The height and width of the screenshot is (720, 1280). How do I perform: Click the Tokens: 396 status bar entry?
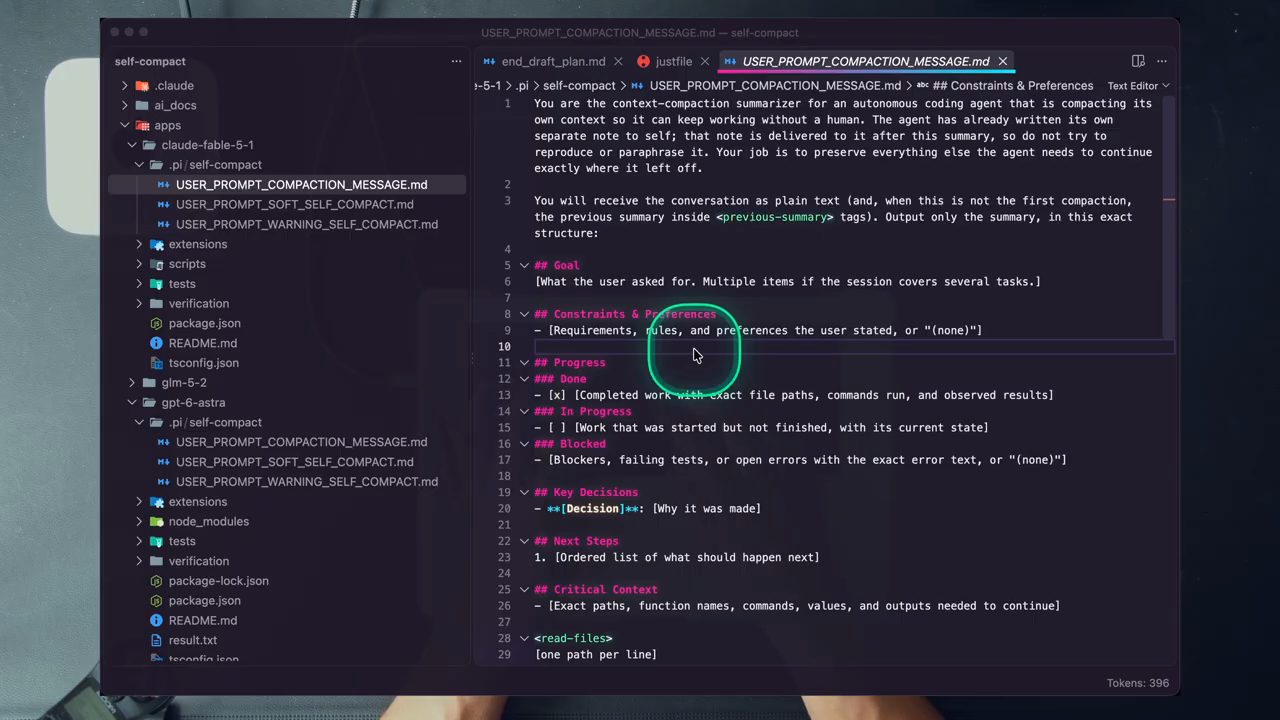1138,683
